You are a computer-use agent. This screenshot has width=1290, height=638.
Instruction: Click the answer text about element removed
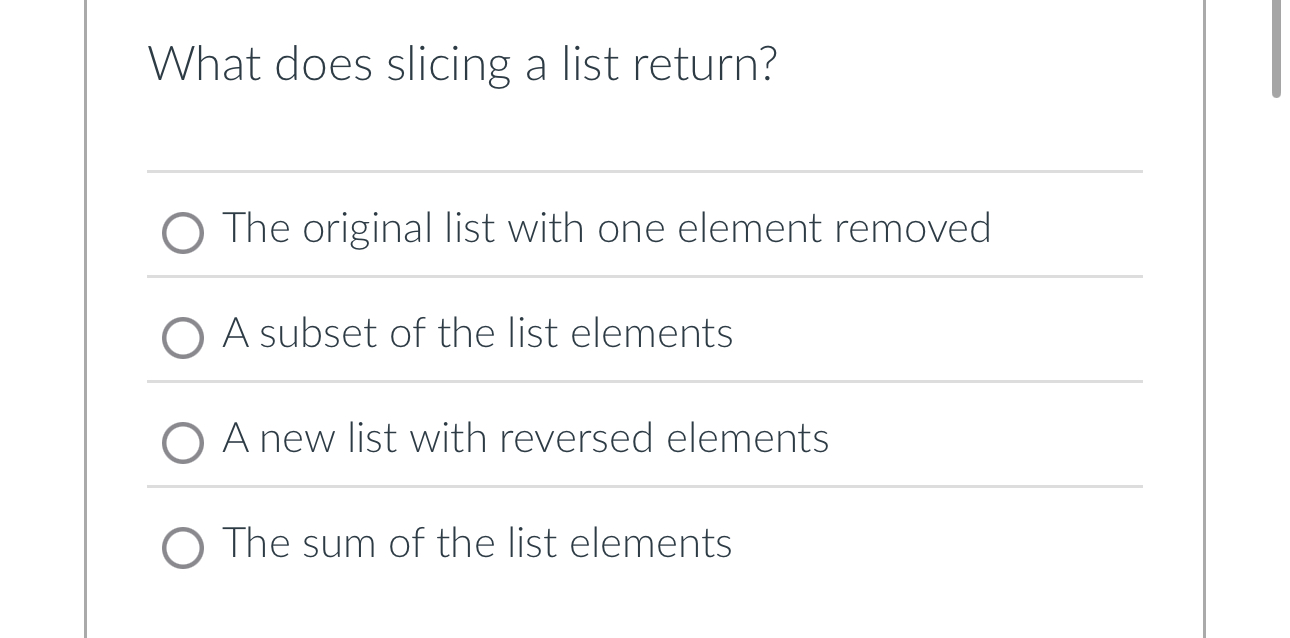click(x=606, y=229)
